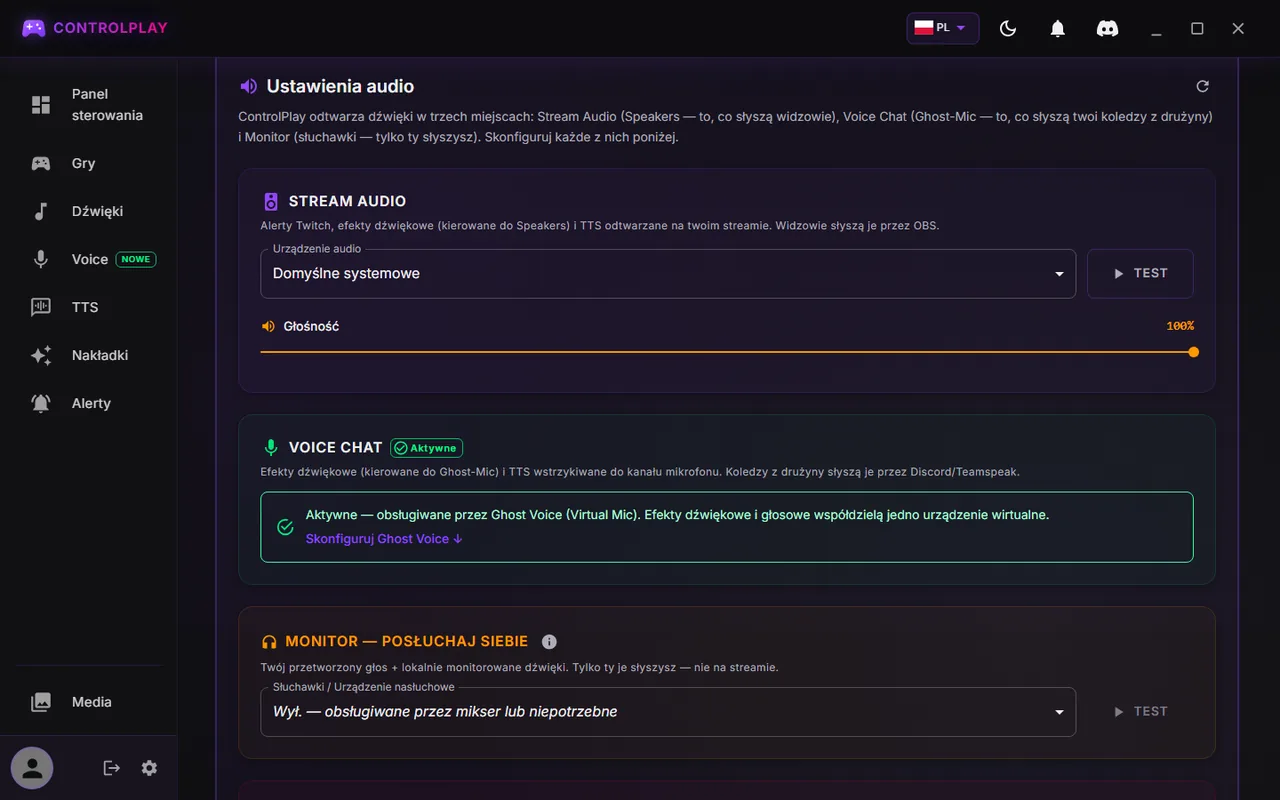The height and width of the screenshot is (800, 1280).
Task: Click the user avatar icon
Action: [x=32, y=768]
